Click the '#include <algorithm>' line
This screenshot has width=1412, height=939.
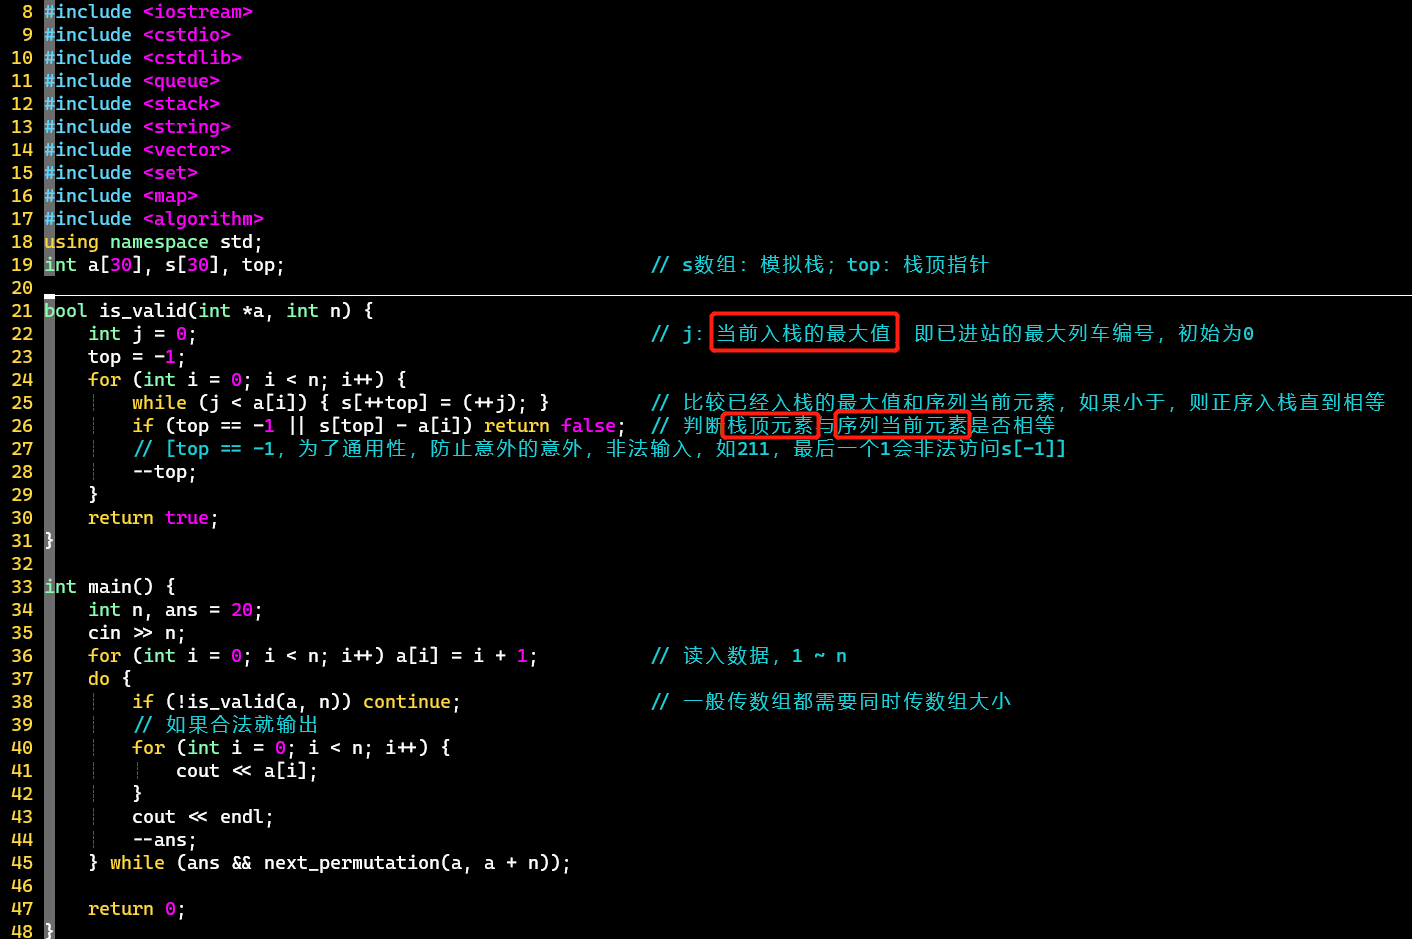(x=154, y=219)
